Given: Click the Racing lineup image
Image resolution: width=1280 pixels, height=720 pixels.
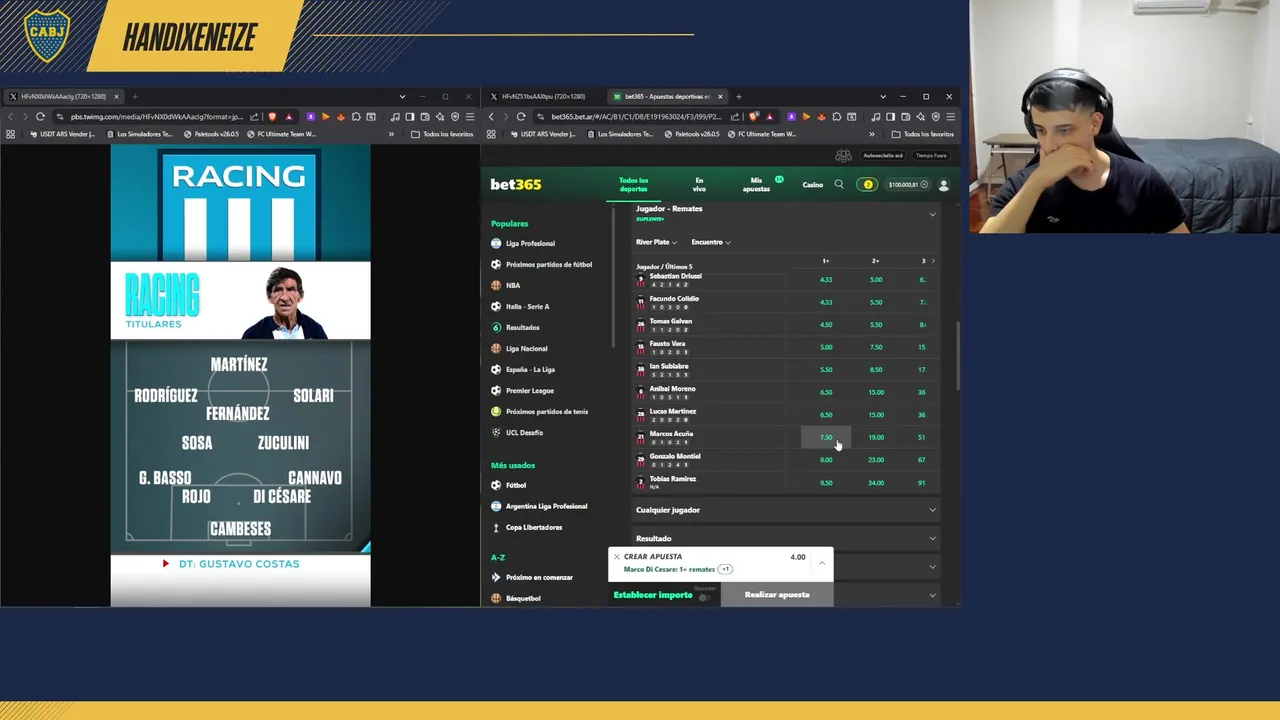Looking at the screenshot, I should click(x=240, y=375).
